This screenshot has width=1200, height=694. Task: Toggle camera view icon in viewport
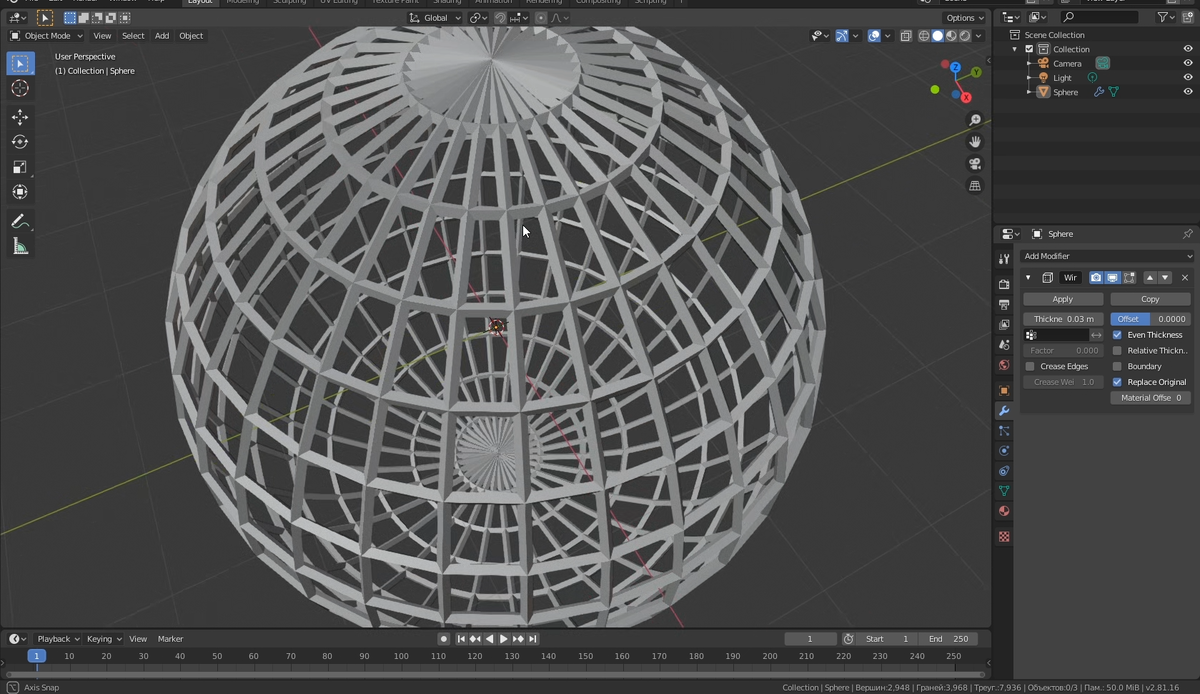pyautogui.click(x=975, y=164)
